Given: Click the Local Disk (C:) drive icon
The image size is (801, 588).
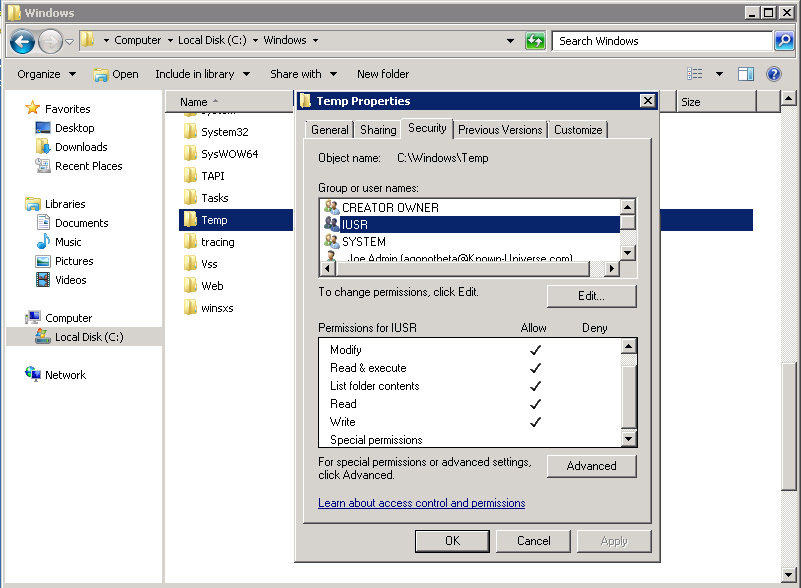Looking at the screenshot, I should coord(43,336).
